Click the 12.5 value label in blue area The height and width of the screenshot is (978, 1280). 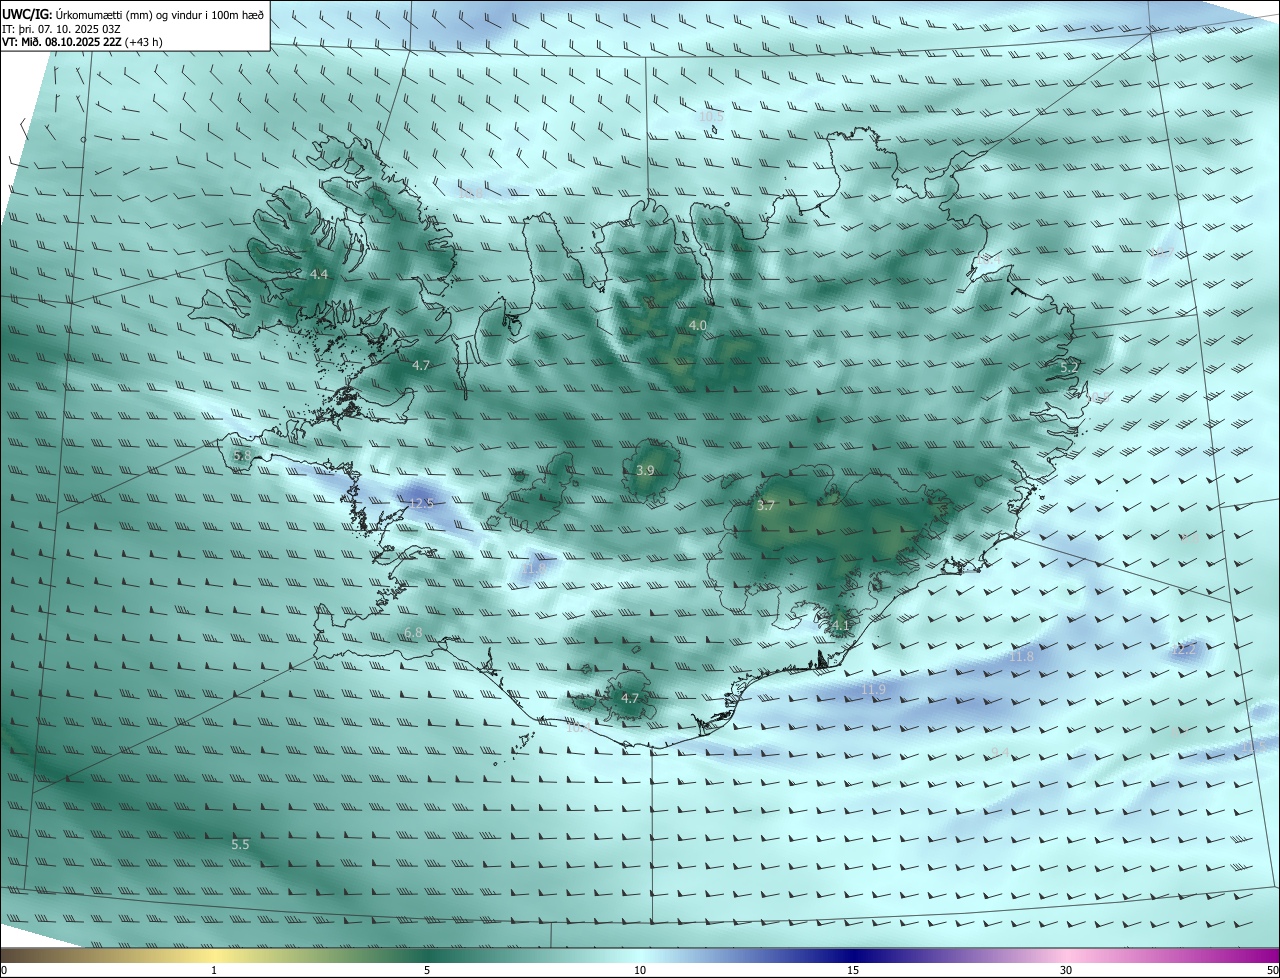click(421, 503)
